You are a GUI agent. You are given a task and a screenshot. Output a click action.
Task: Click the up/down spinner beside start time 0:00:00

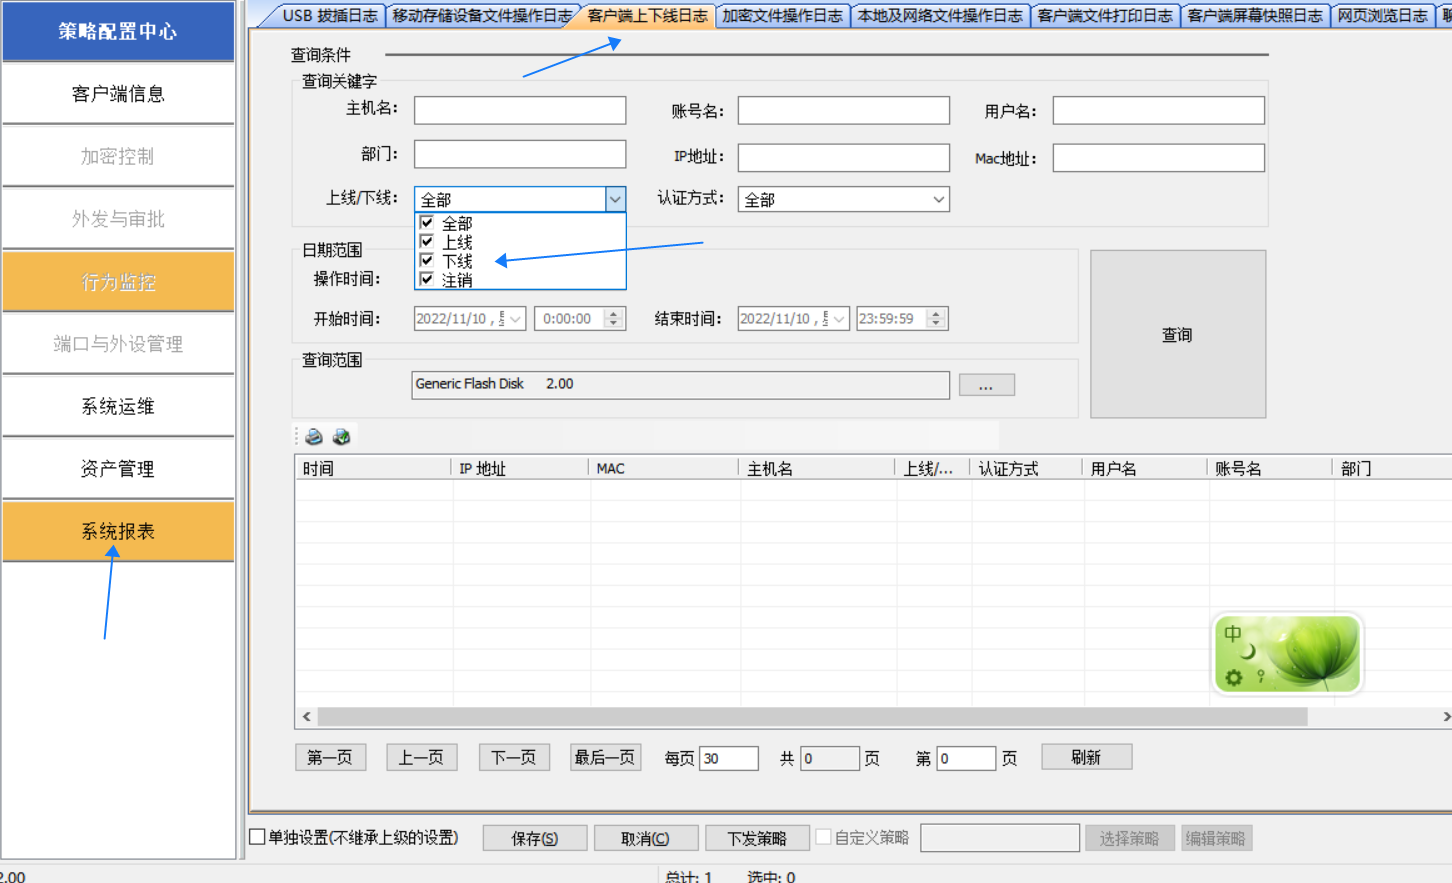pyautogui.click(x=614, y=319)
